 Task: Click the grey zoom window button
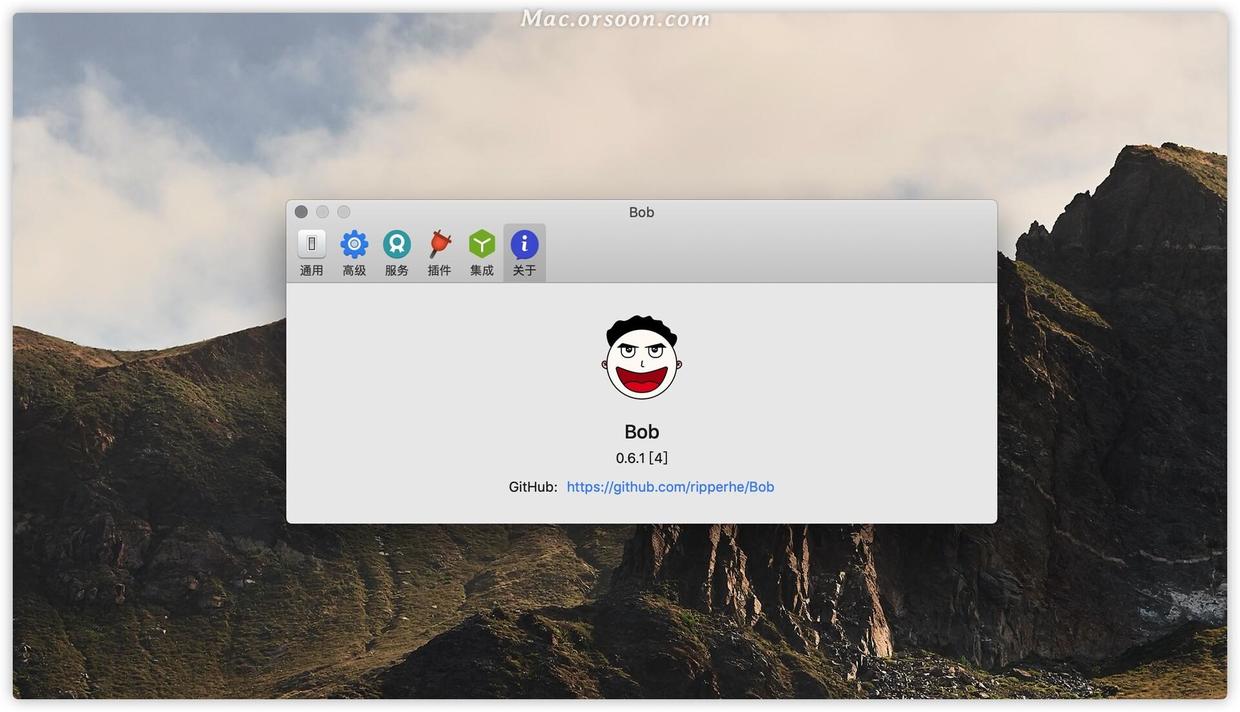(x=343, y=212)
